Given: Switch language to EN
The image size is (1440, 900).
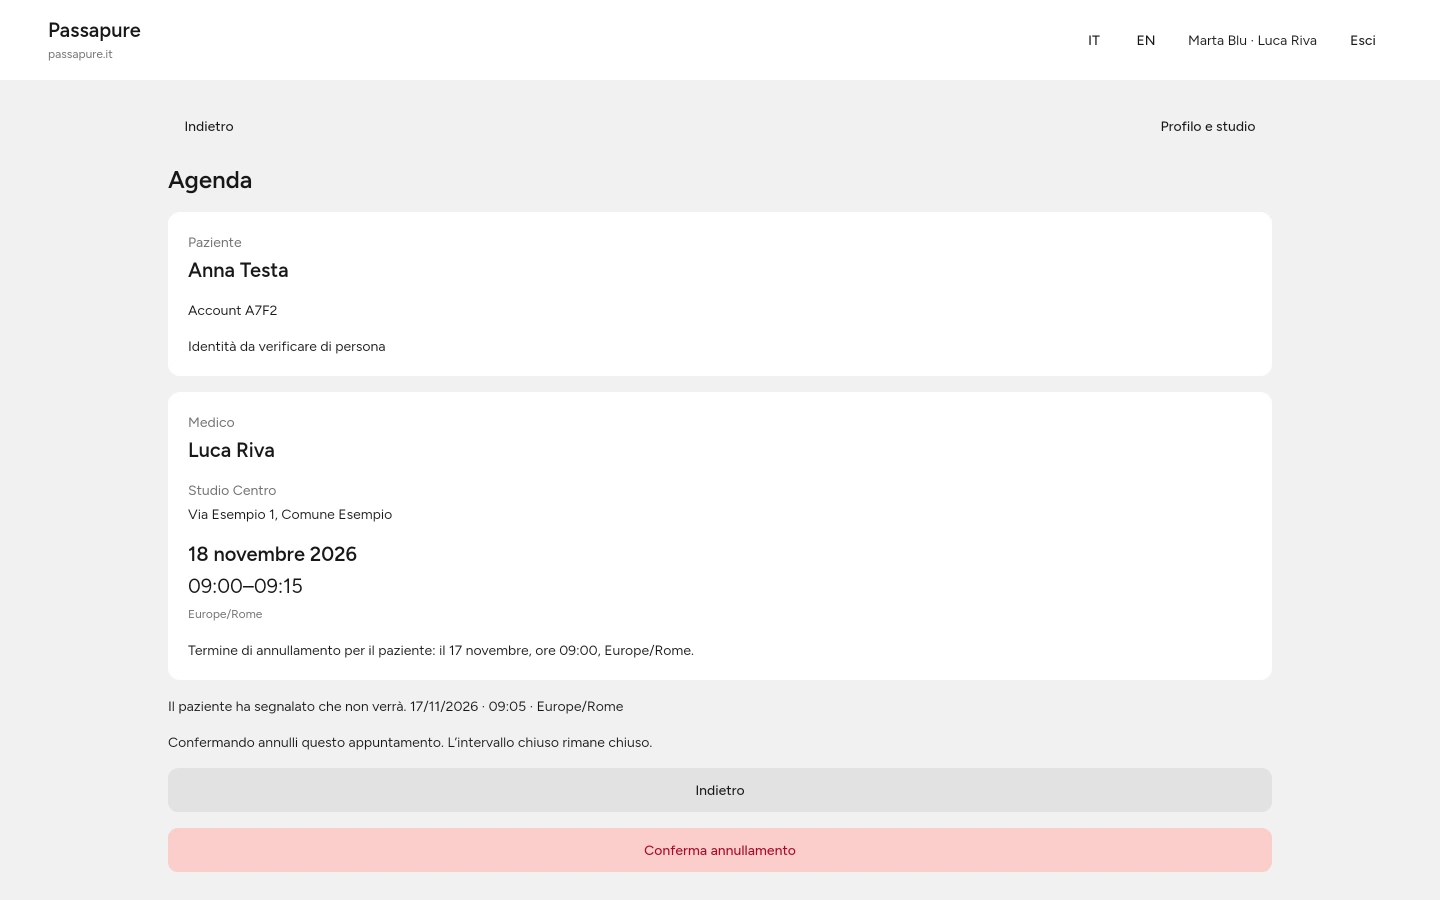Looking at the screenshot, I should [x=1146, y=40].
